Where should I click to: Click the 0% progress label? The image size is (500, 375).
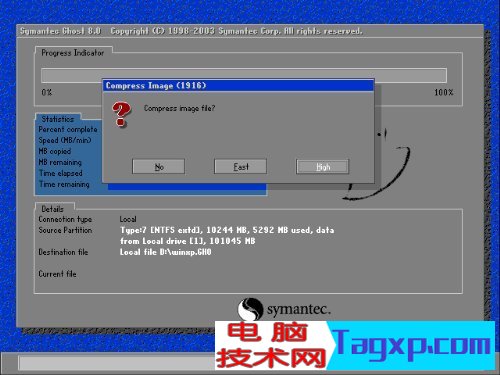click(x=47, y=92)
